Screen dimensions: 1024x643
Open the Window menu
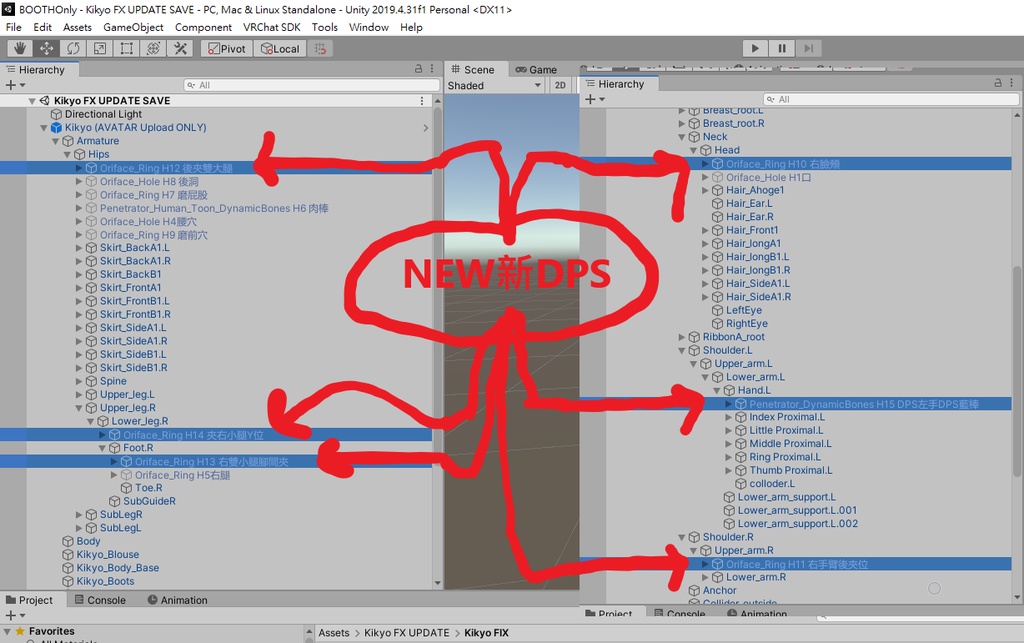368,27
